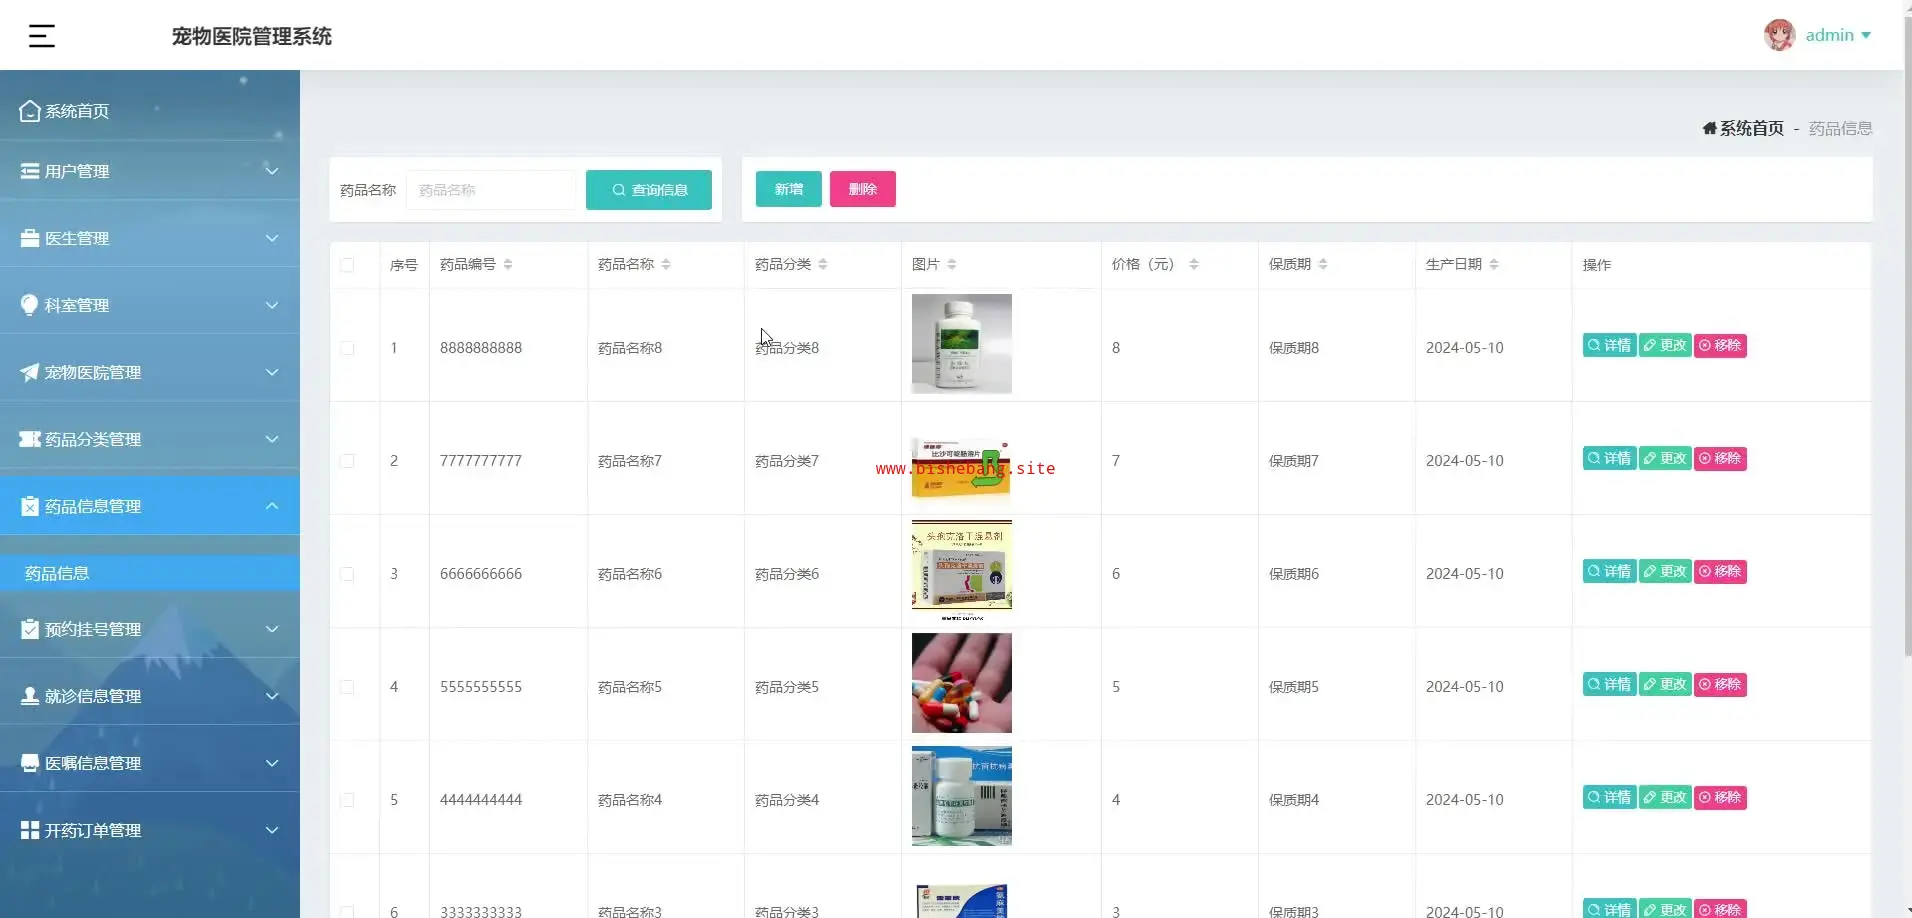The height and width of the screenshot is (918, 1912).
Task: Expand the 药品分类管理 chevron
Action: pos(272,439)
